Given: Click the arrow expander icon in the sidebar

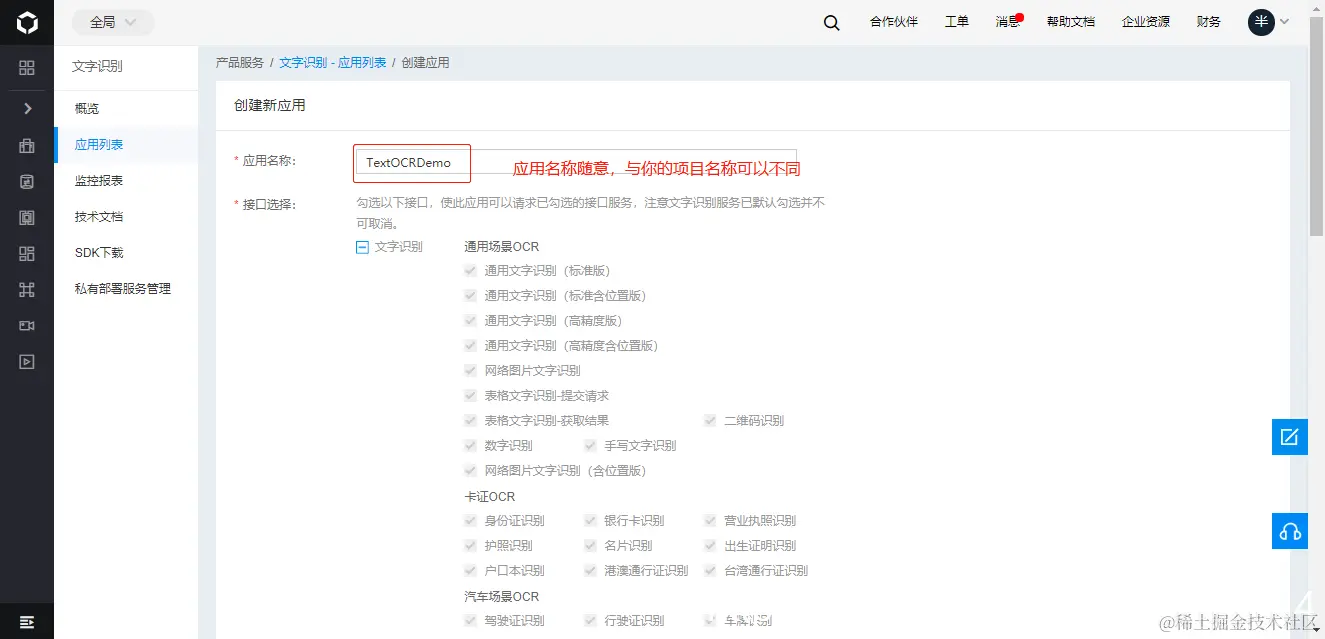Looking at the screenshot, I should (x=26, y=108).
